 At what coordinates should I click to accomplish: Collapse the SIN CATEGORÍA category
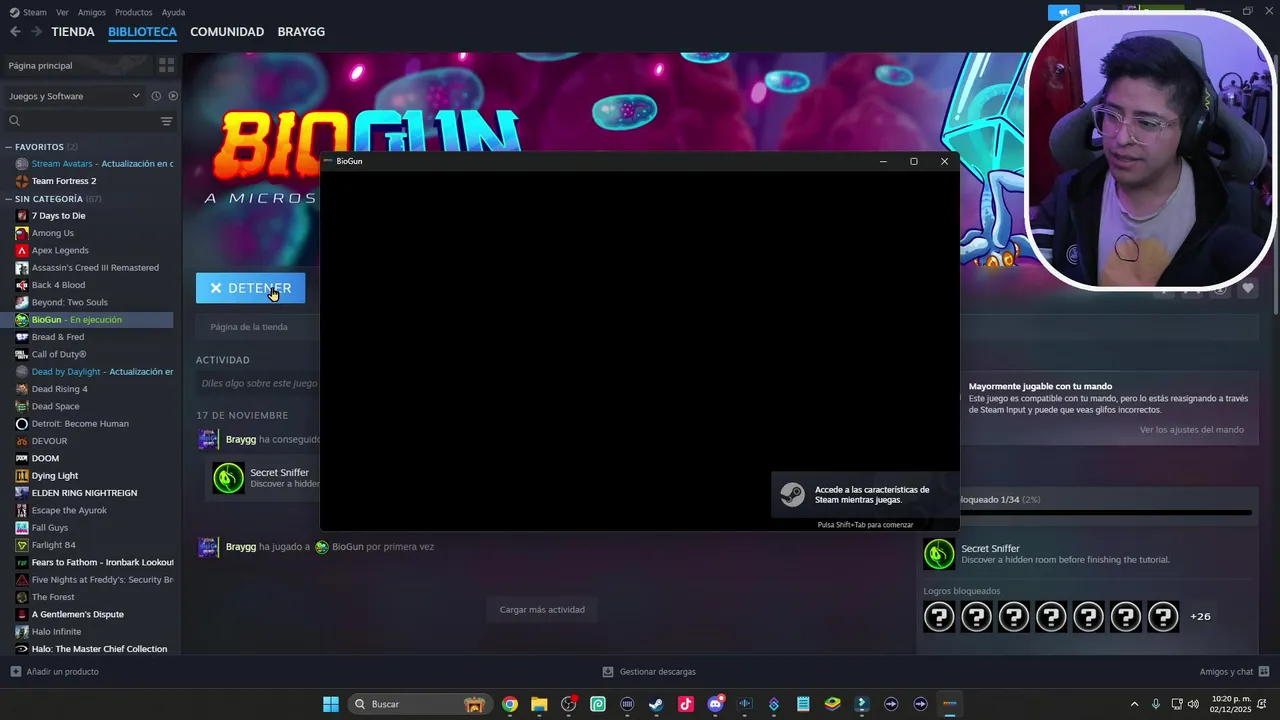point(9,199)
